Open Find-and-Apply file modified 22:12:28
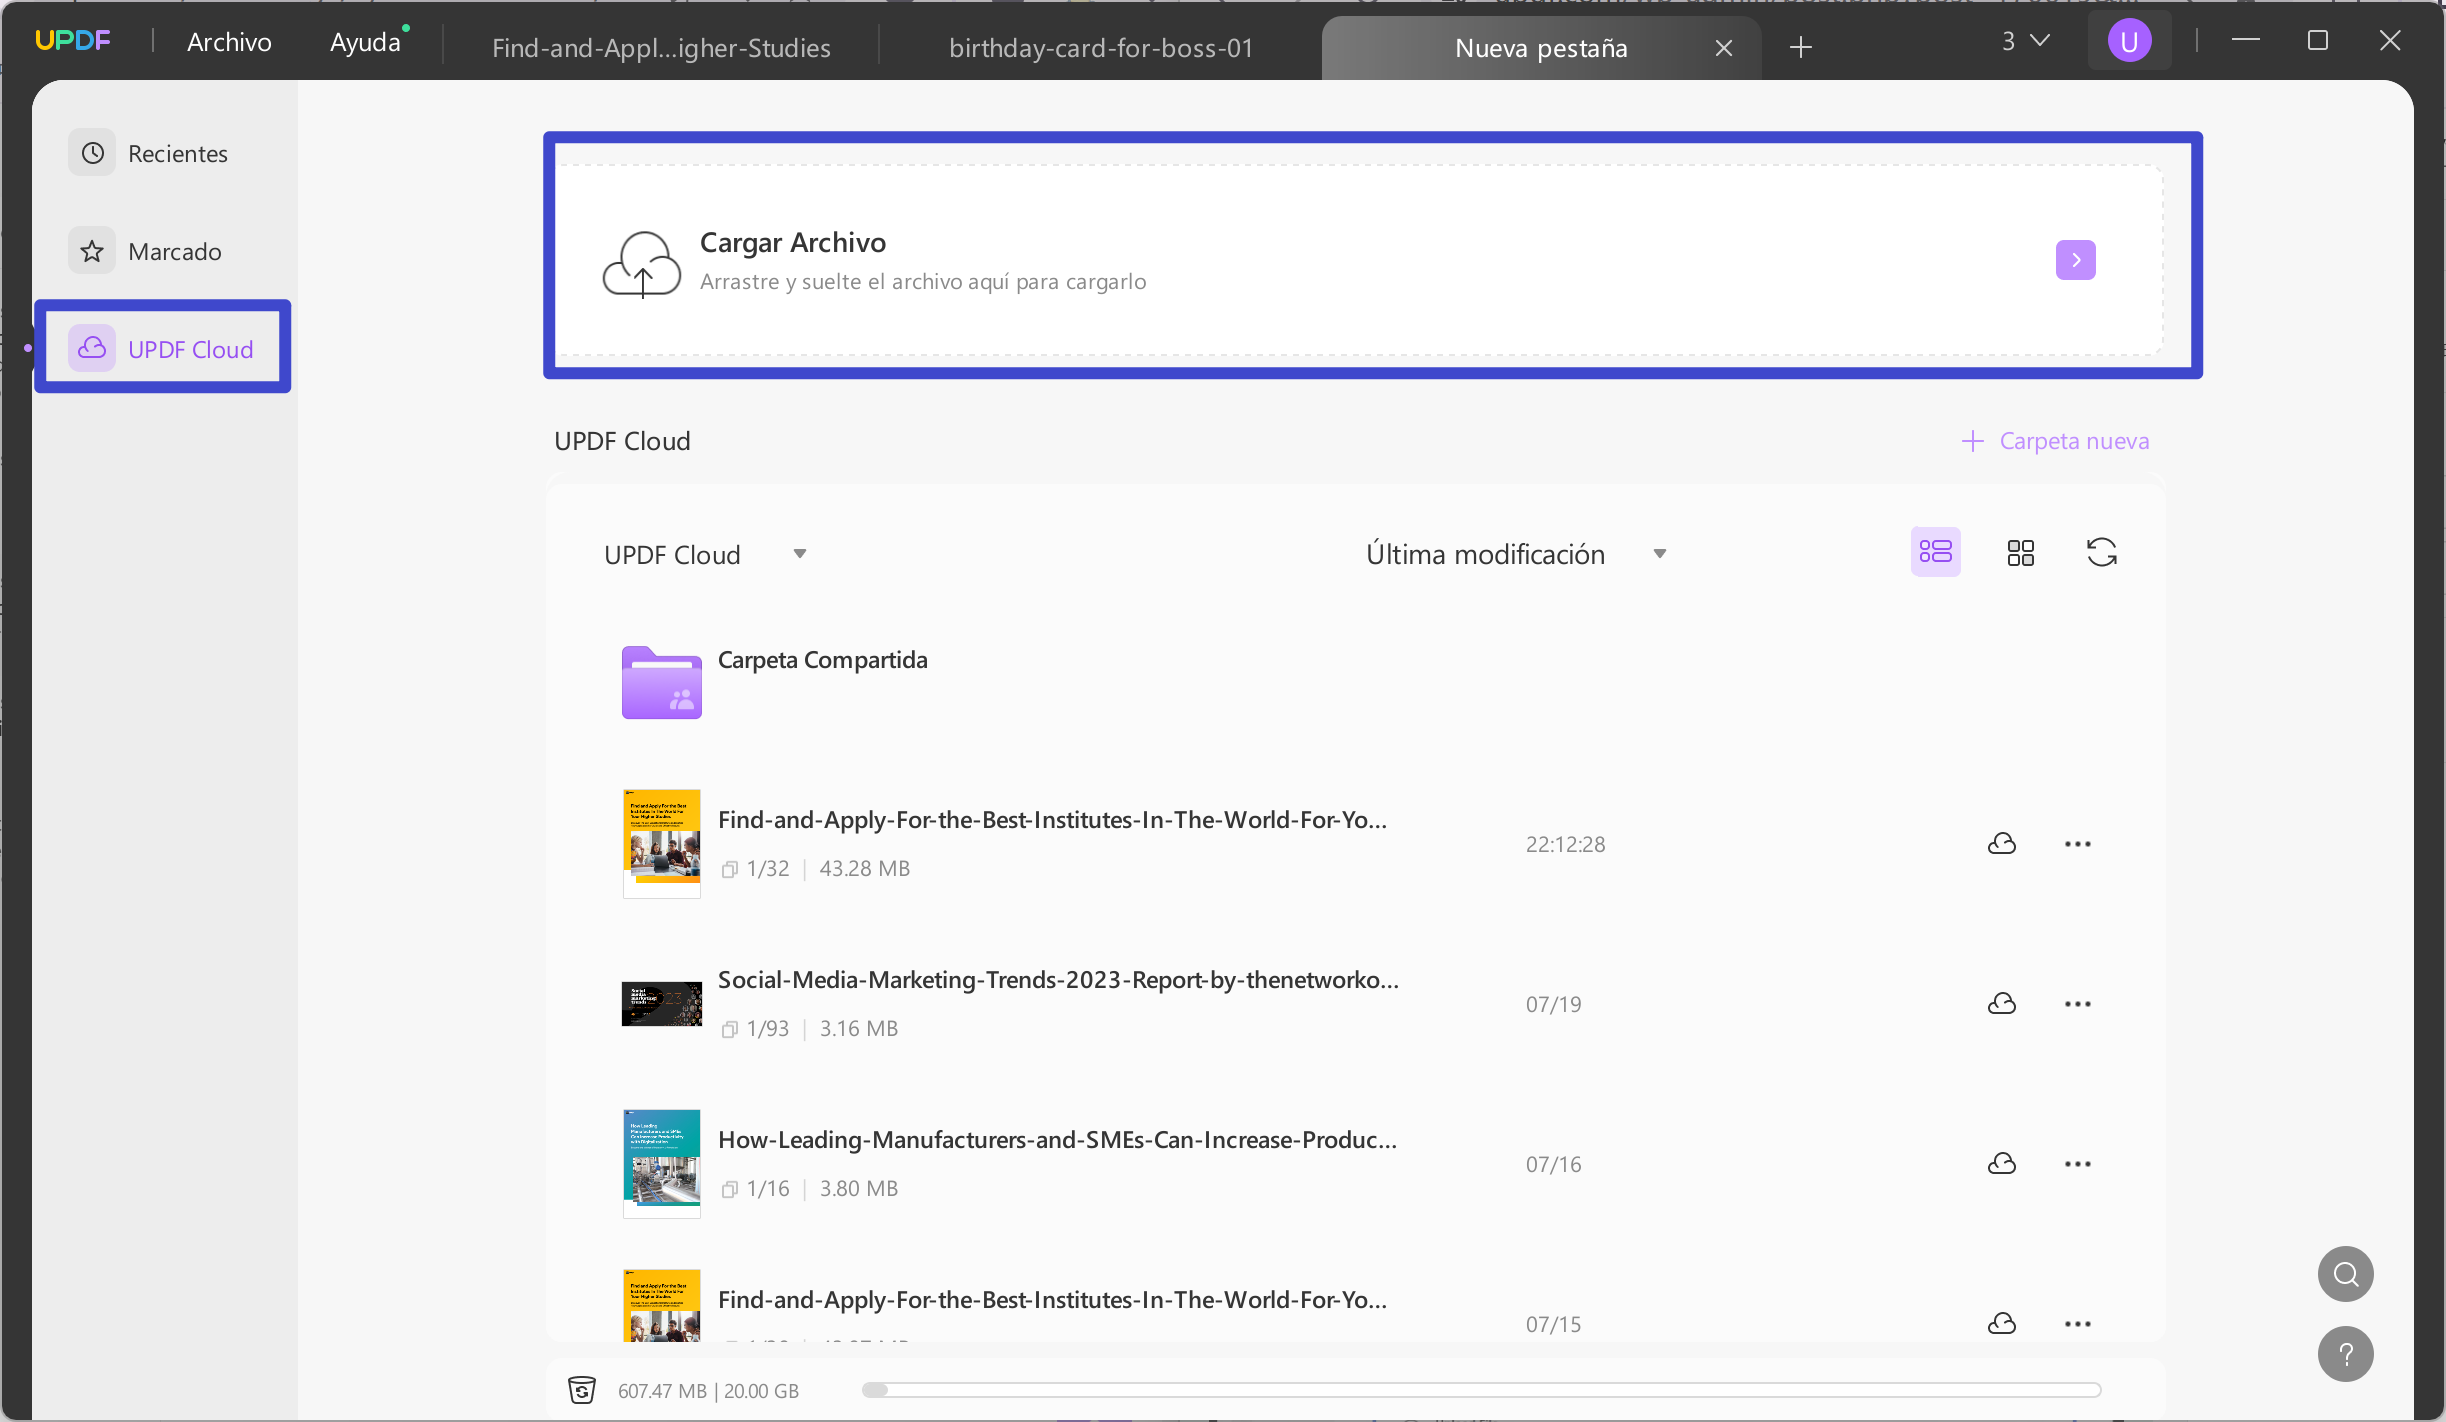This screenshot has width=2446, height=1422. point(1052,820)
